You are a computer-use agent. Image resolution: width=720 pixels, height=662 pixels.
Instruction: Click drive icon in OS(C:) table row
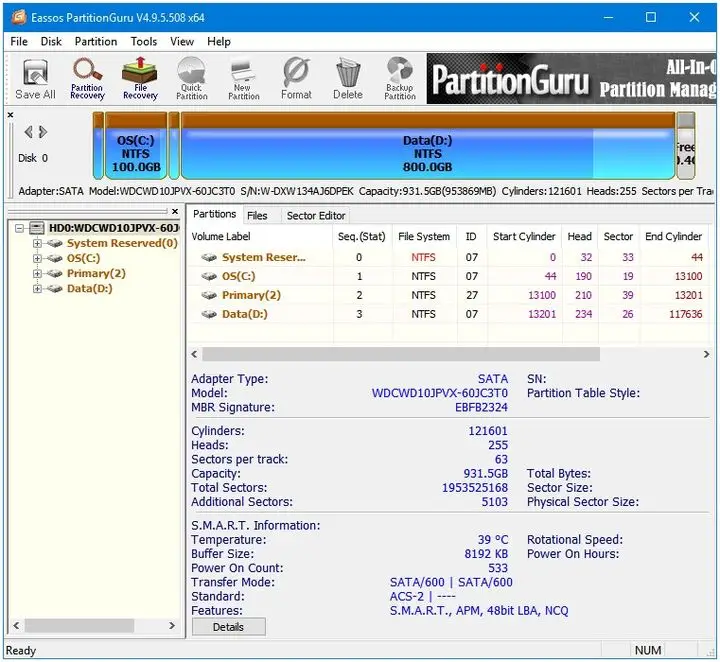coord(209,276)
